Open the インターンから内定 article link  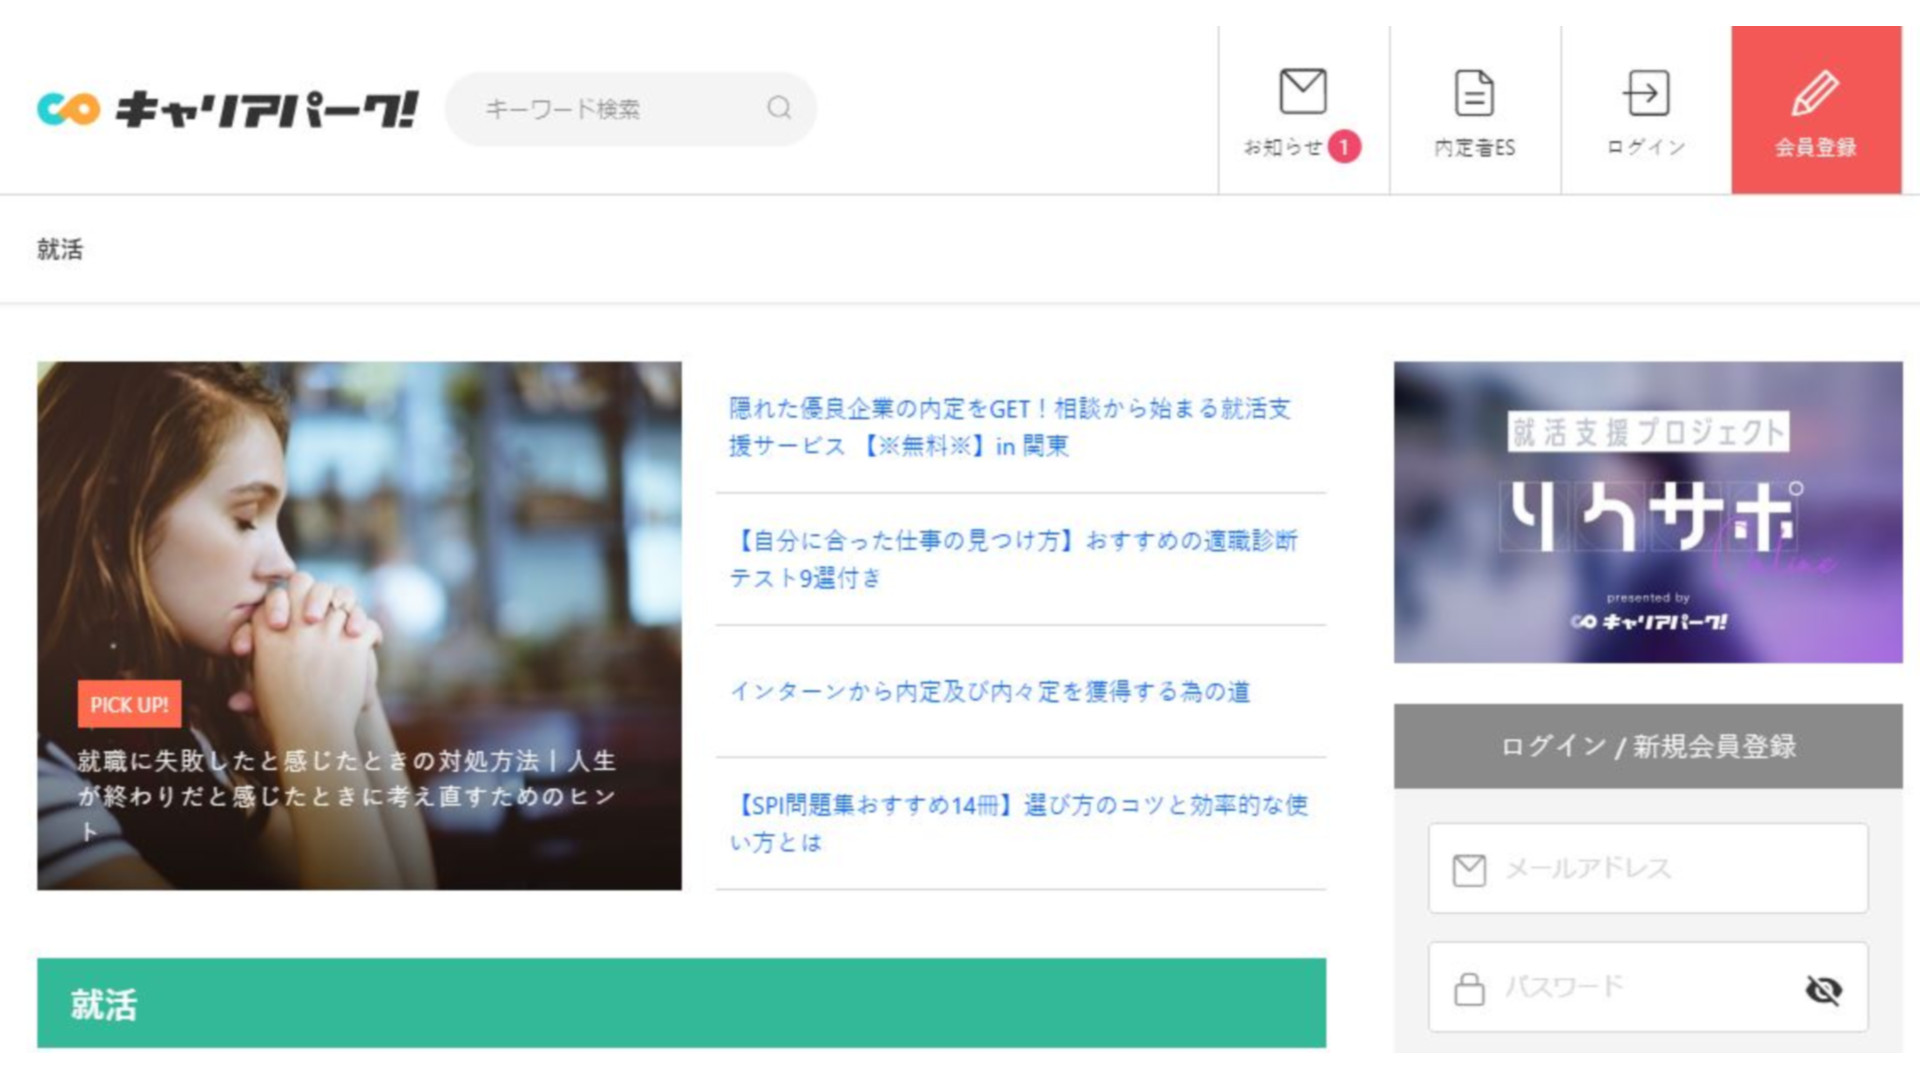(990, 692)
